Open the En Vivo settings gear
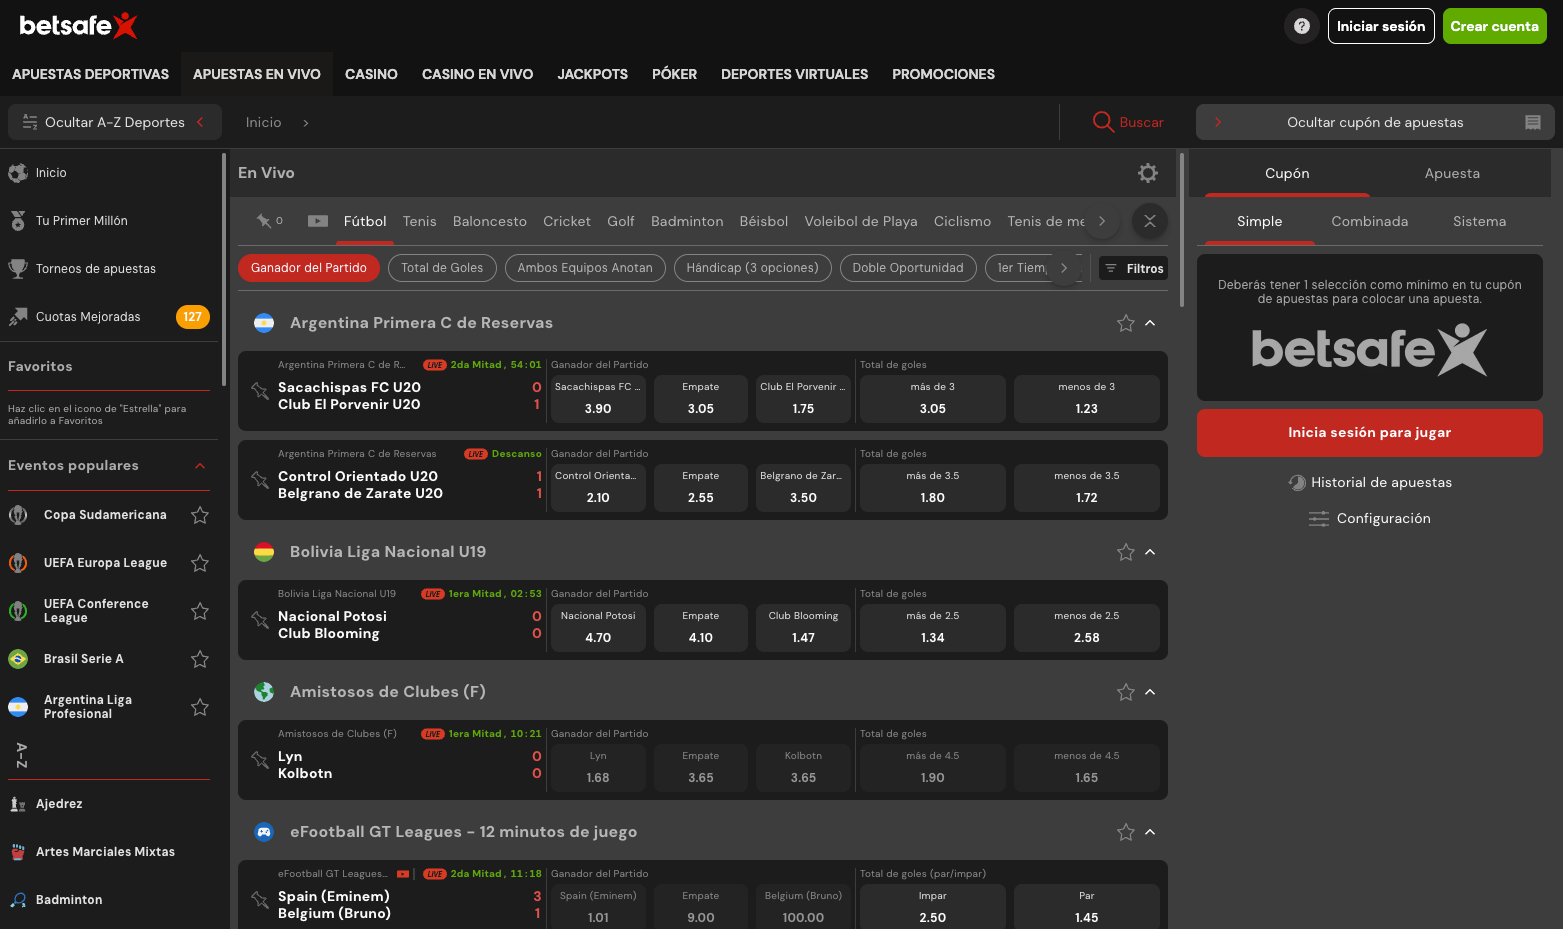 (1148, 173)
